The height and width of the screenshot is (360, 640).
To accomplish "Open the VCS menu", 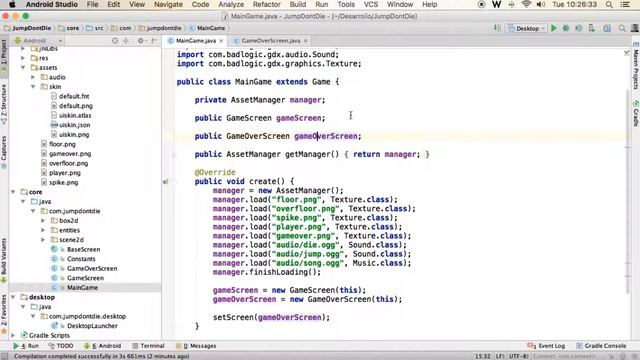I will pyautogui.click(x=371, y=4).
